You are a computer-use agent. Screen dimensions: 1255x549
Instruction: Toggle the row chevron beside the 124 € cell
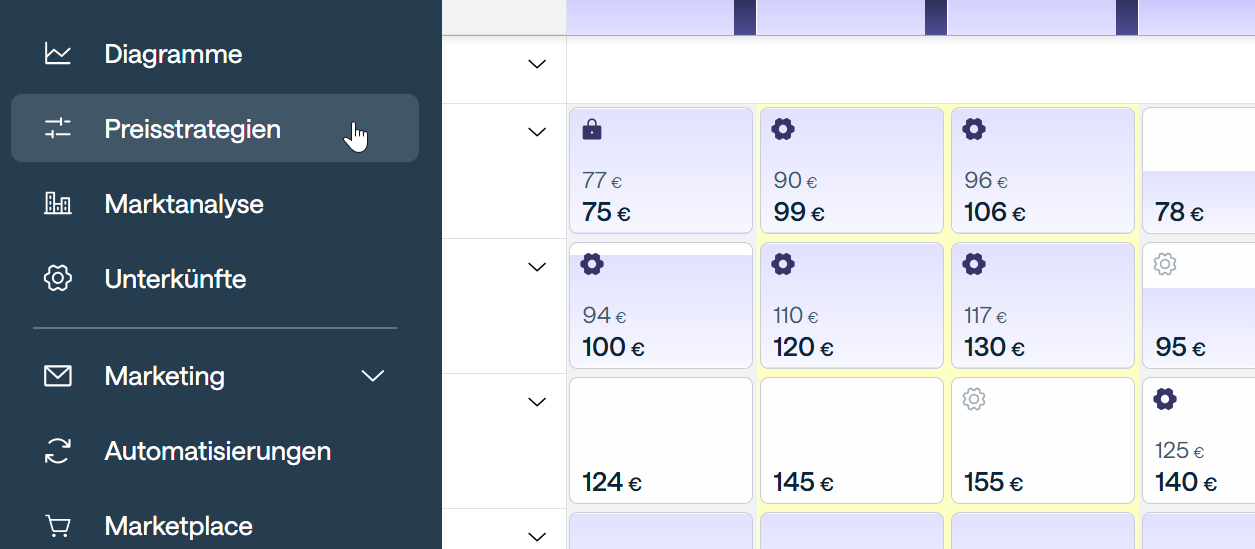pyautogui.click(x=537, y=402)
